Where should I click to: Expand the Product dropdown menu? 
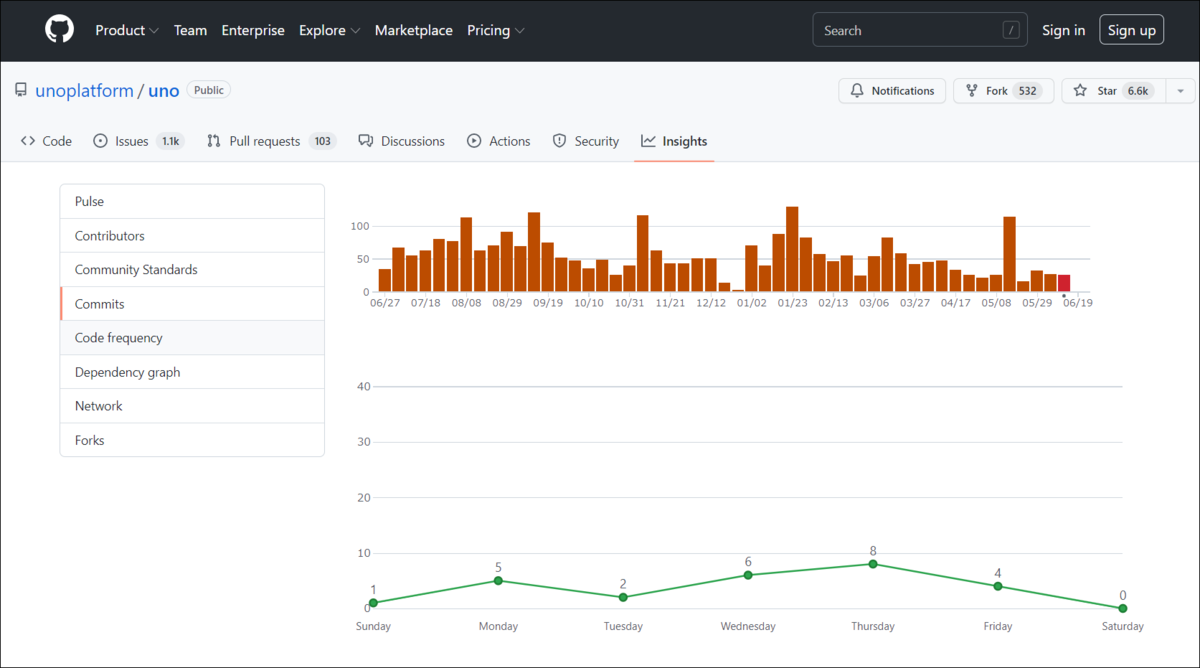(127, 30)
